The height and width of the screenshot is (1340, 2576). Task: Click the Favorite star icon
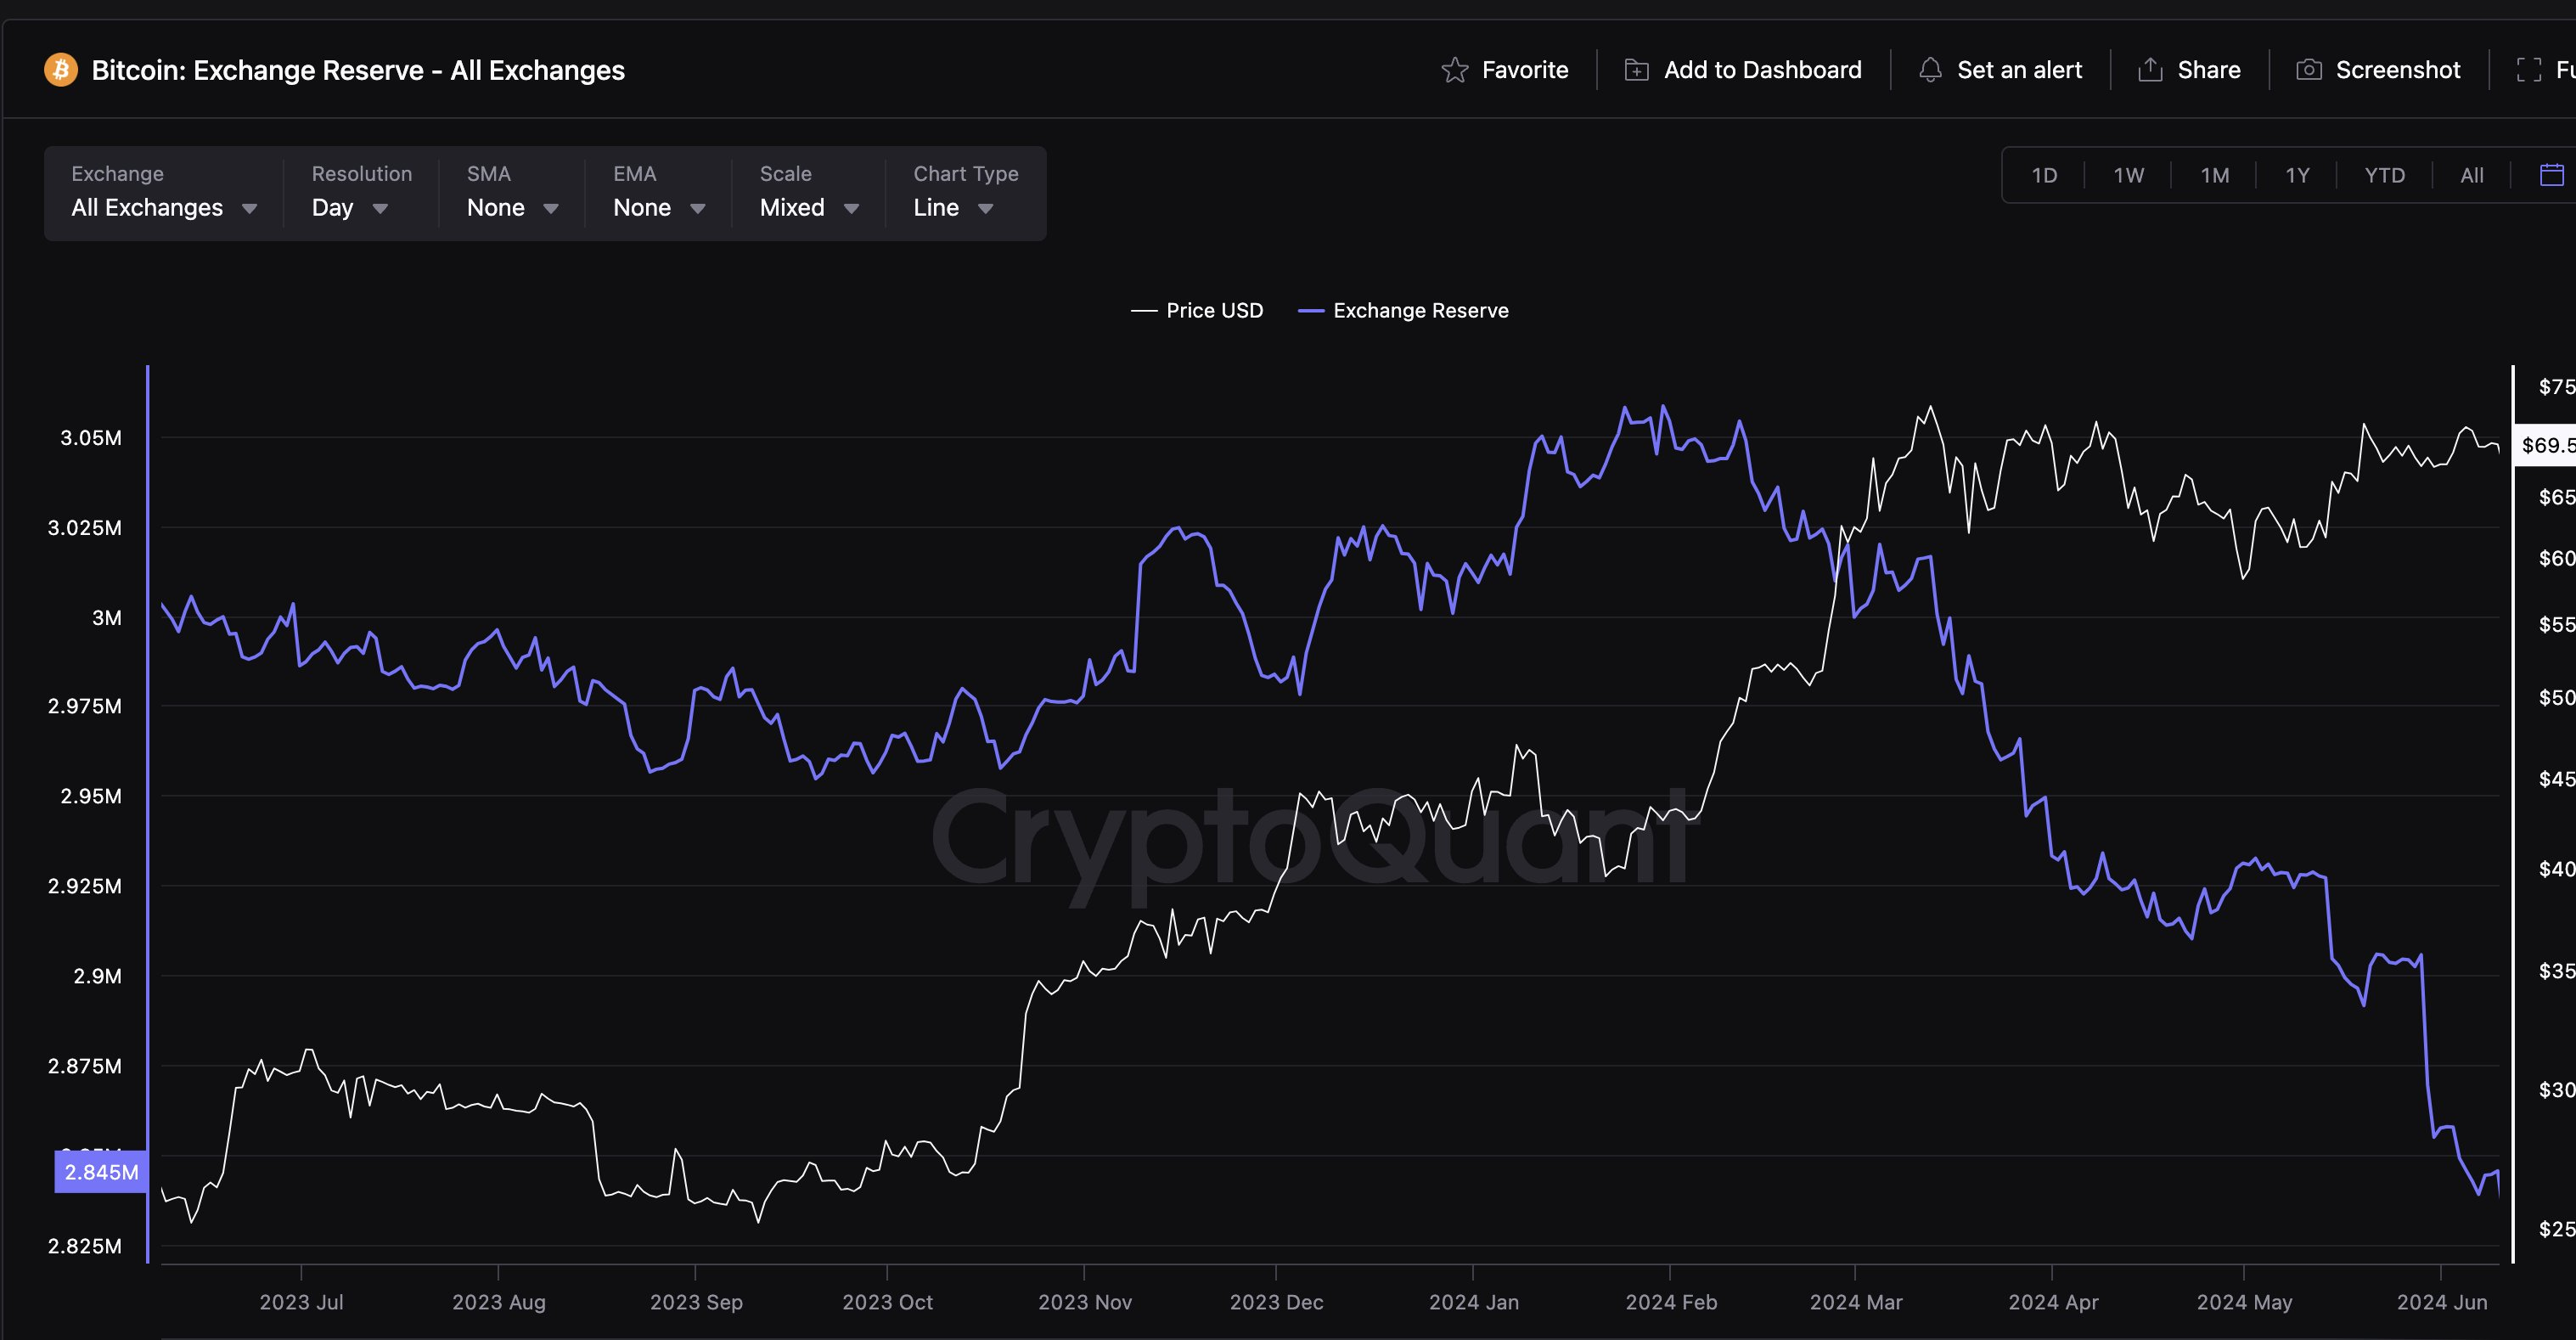1454,70
